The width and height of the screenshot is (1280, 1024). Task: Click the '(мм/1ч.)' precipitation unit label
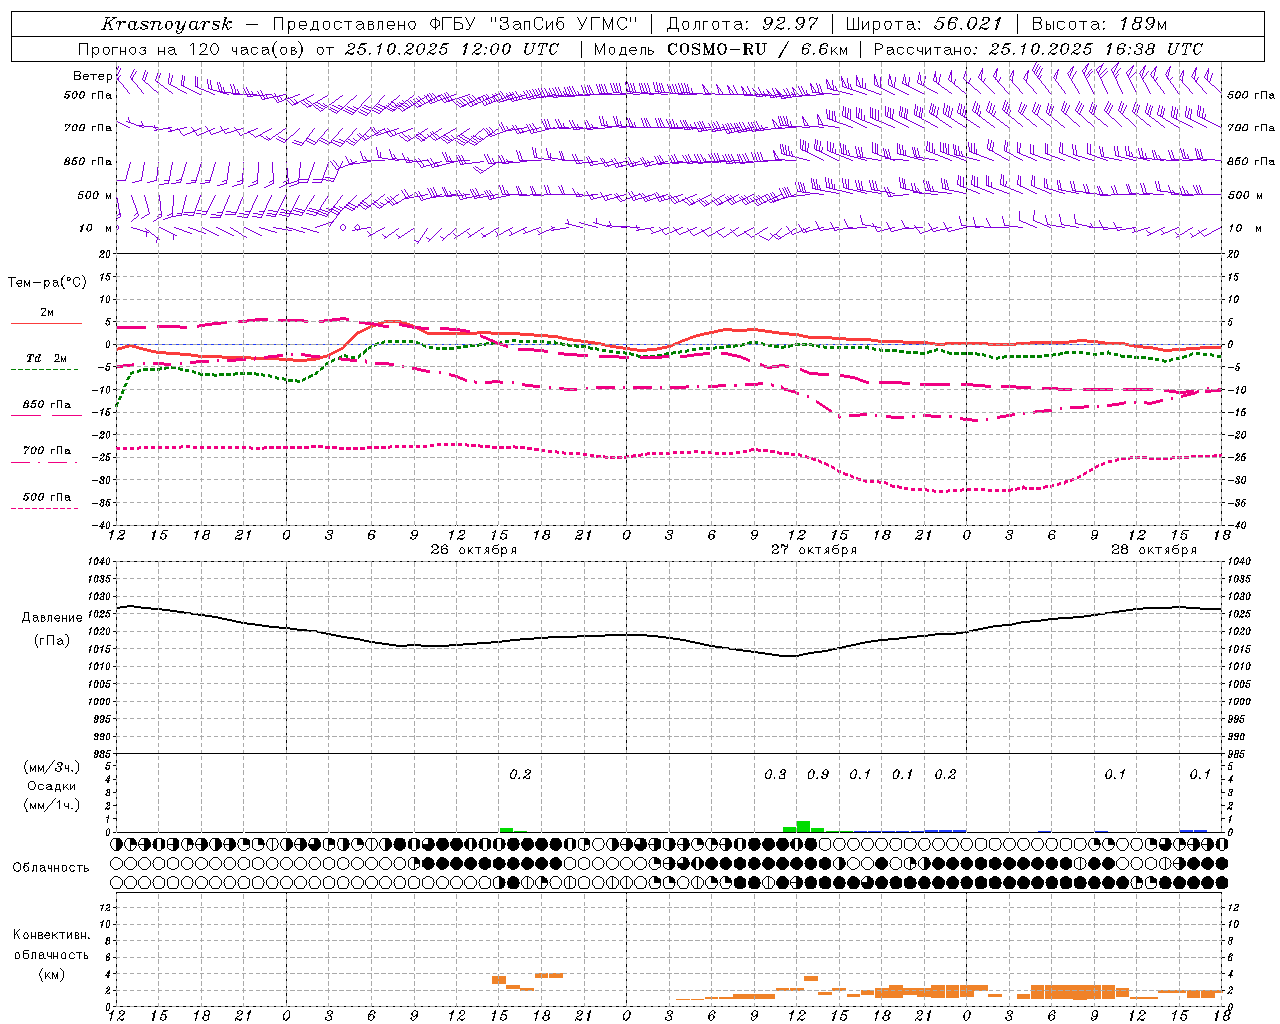pyautogui.click(x=52, y=805)
